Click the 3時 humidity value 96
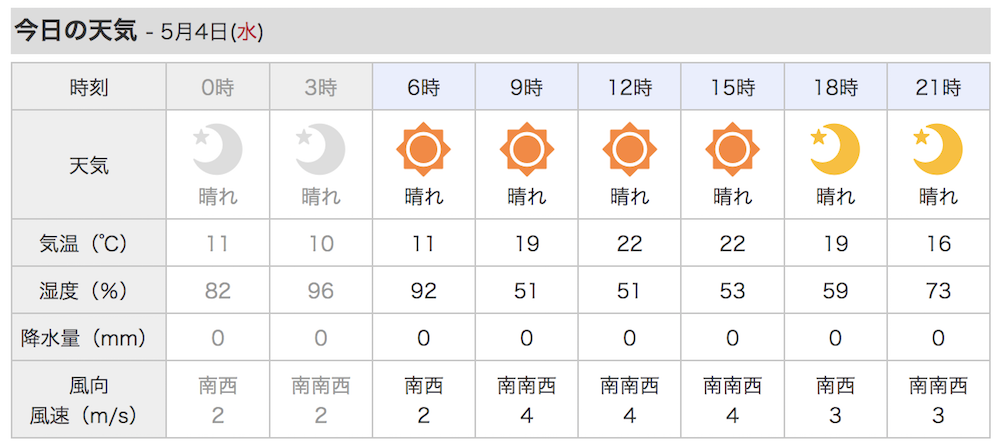 321,290
